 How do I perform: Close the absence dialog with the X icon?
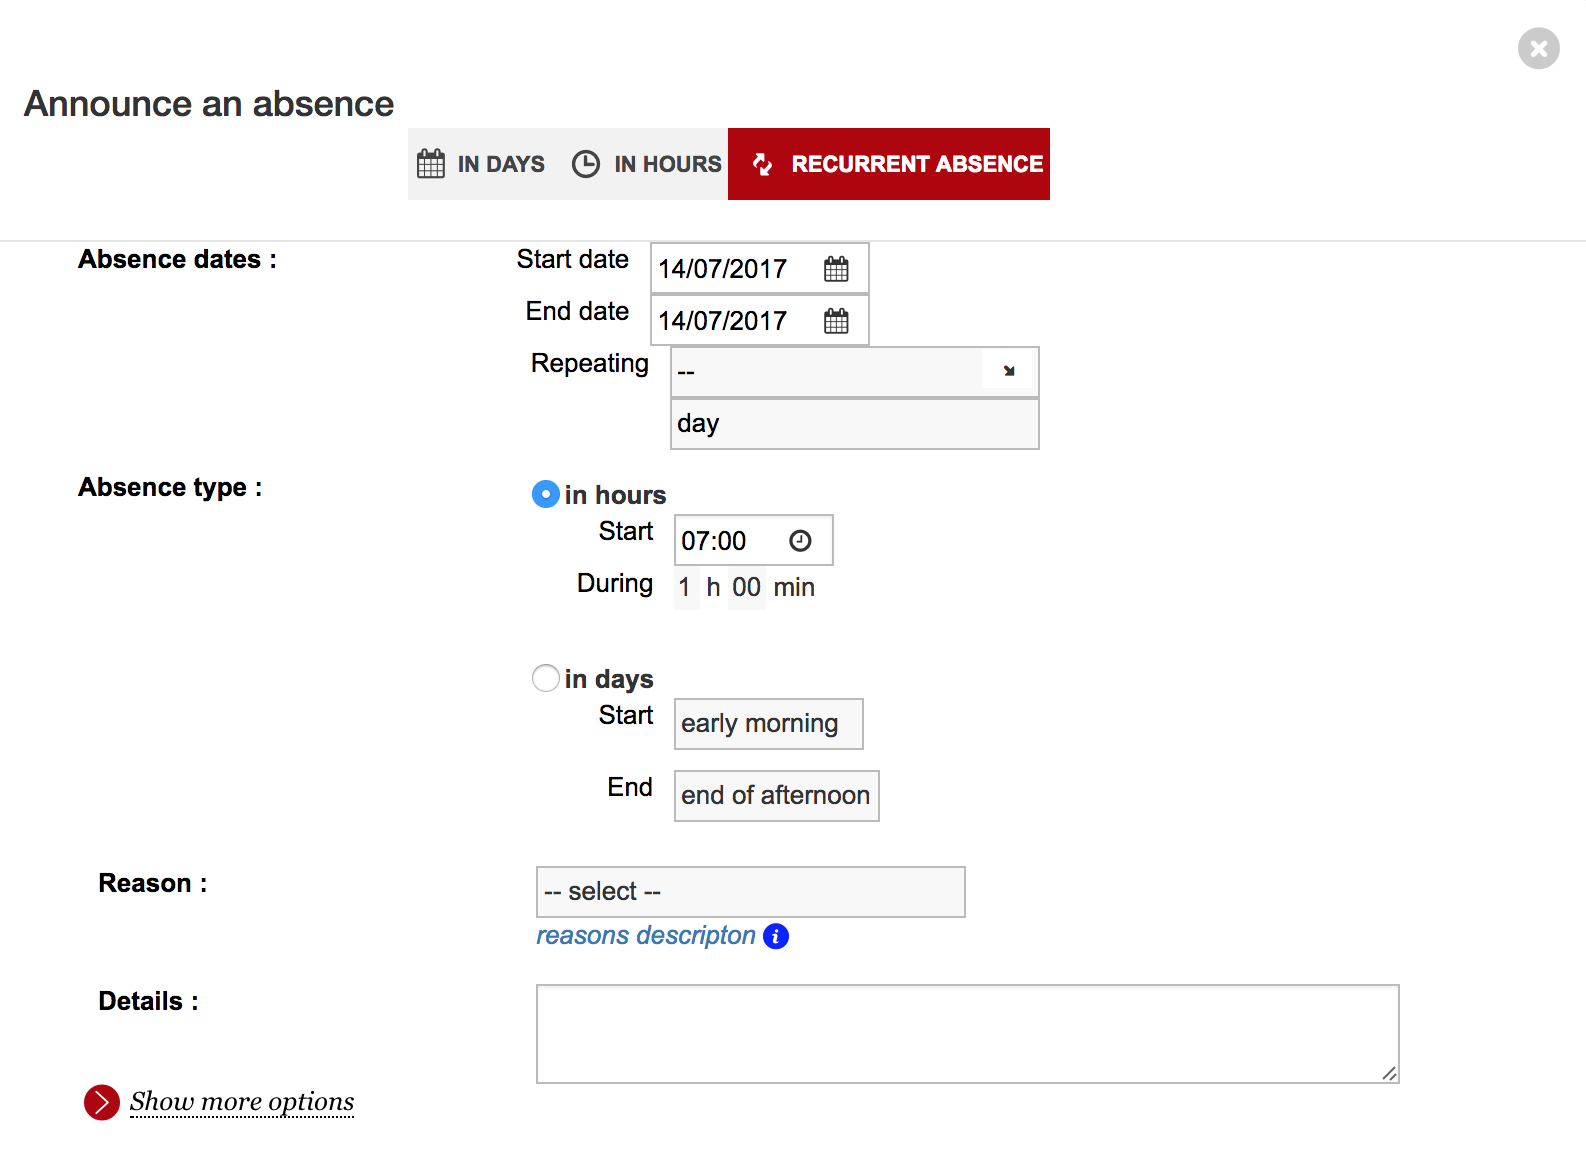pos(1538,48)
